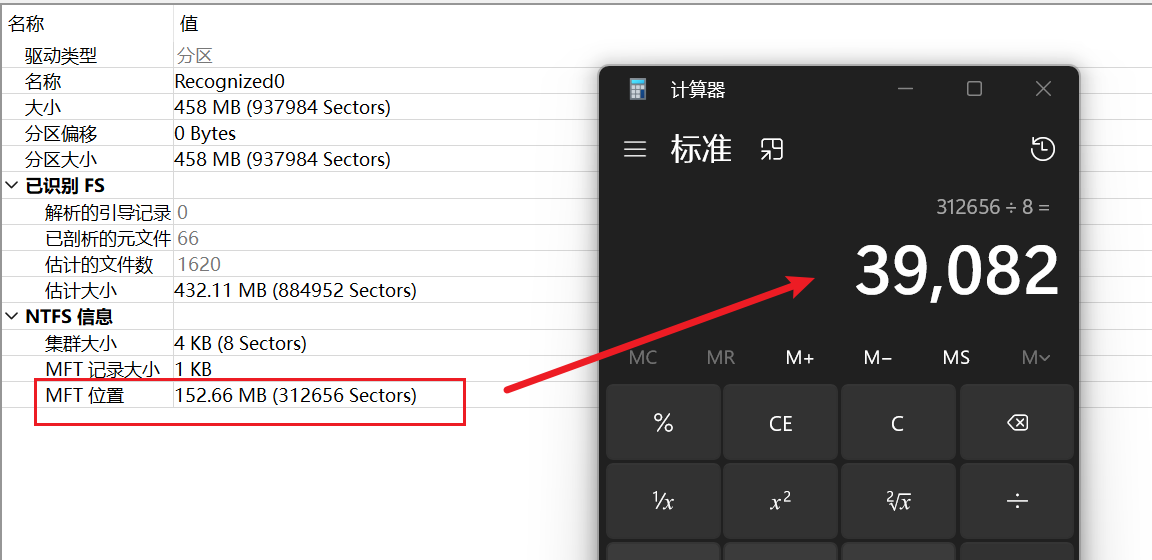The width and height of the screenshot is (1152, 560).
Task: Click the MS memory store button
Action: [x=957, y=358]
